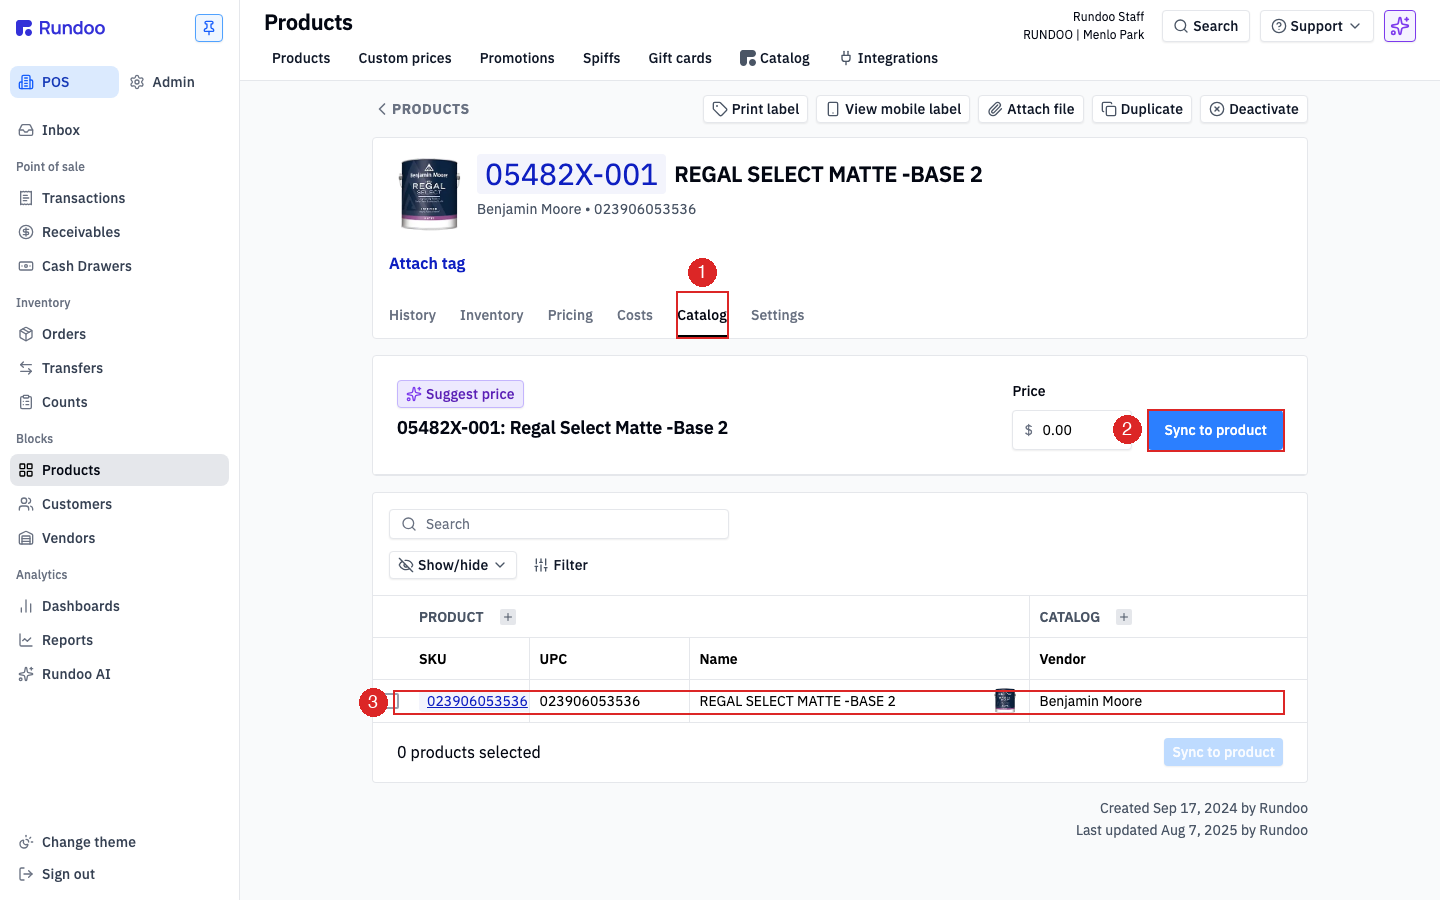Add column next to PRODUCT header
The height and width of the screenshot is (900, 1440).
click(508, 617)
